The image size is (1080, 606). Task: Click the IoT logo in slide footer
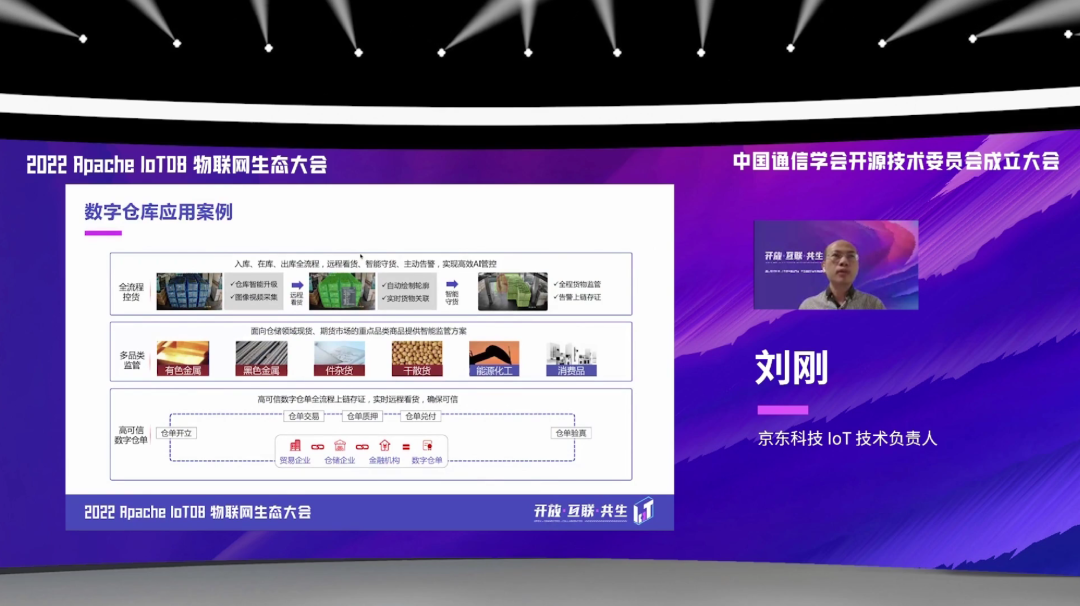pyautogui.click(x=643, y=511)
